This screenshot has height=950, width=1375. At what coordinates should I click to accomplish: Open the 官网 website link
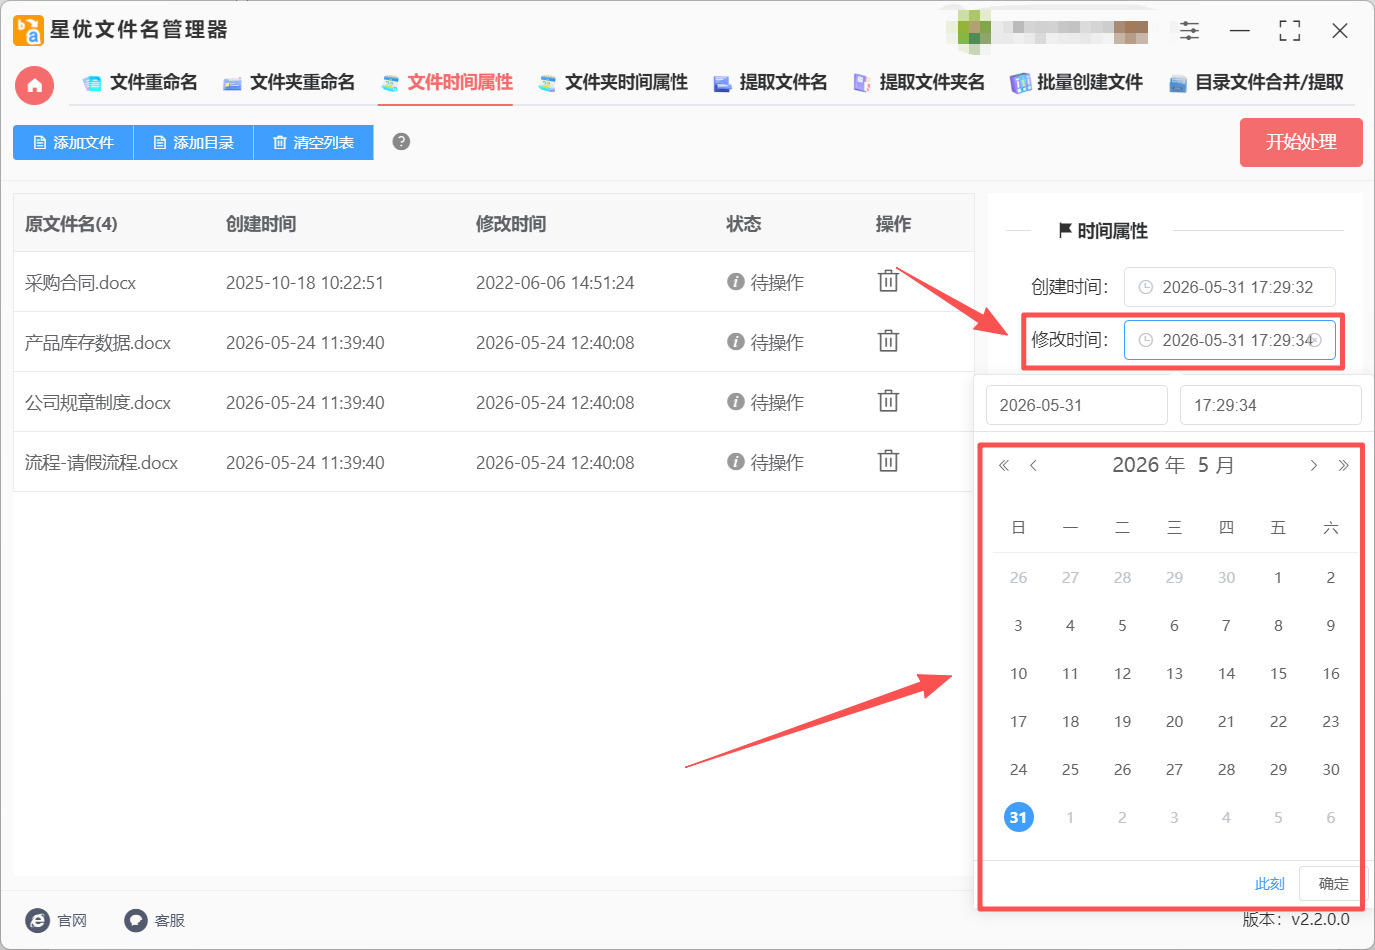[56, 920]
